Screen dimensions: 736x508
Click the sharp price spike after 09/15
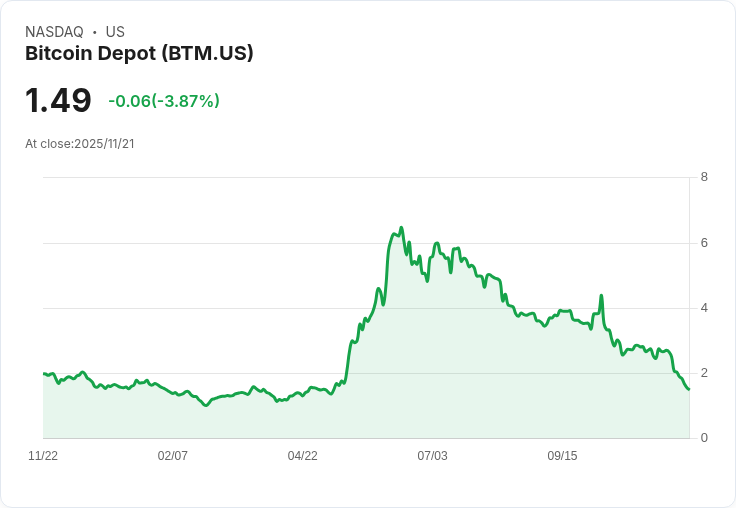click(601, 296)
